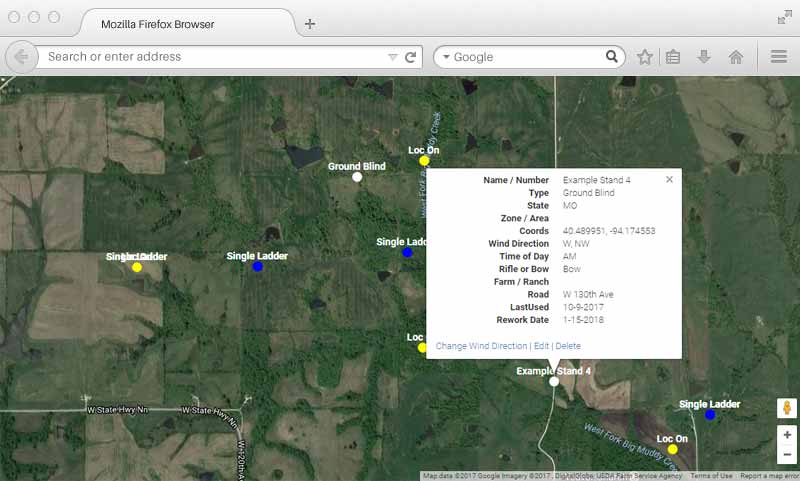The image size is (800, 481).
Task: Open the hamburger menu icon
Action: pyautogui.click(x=778, y=57)
